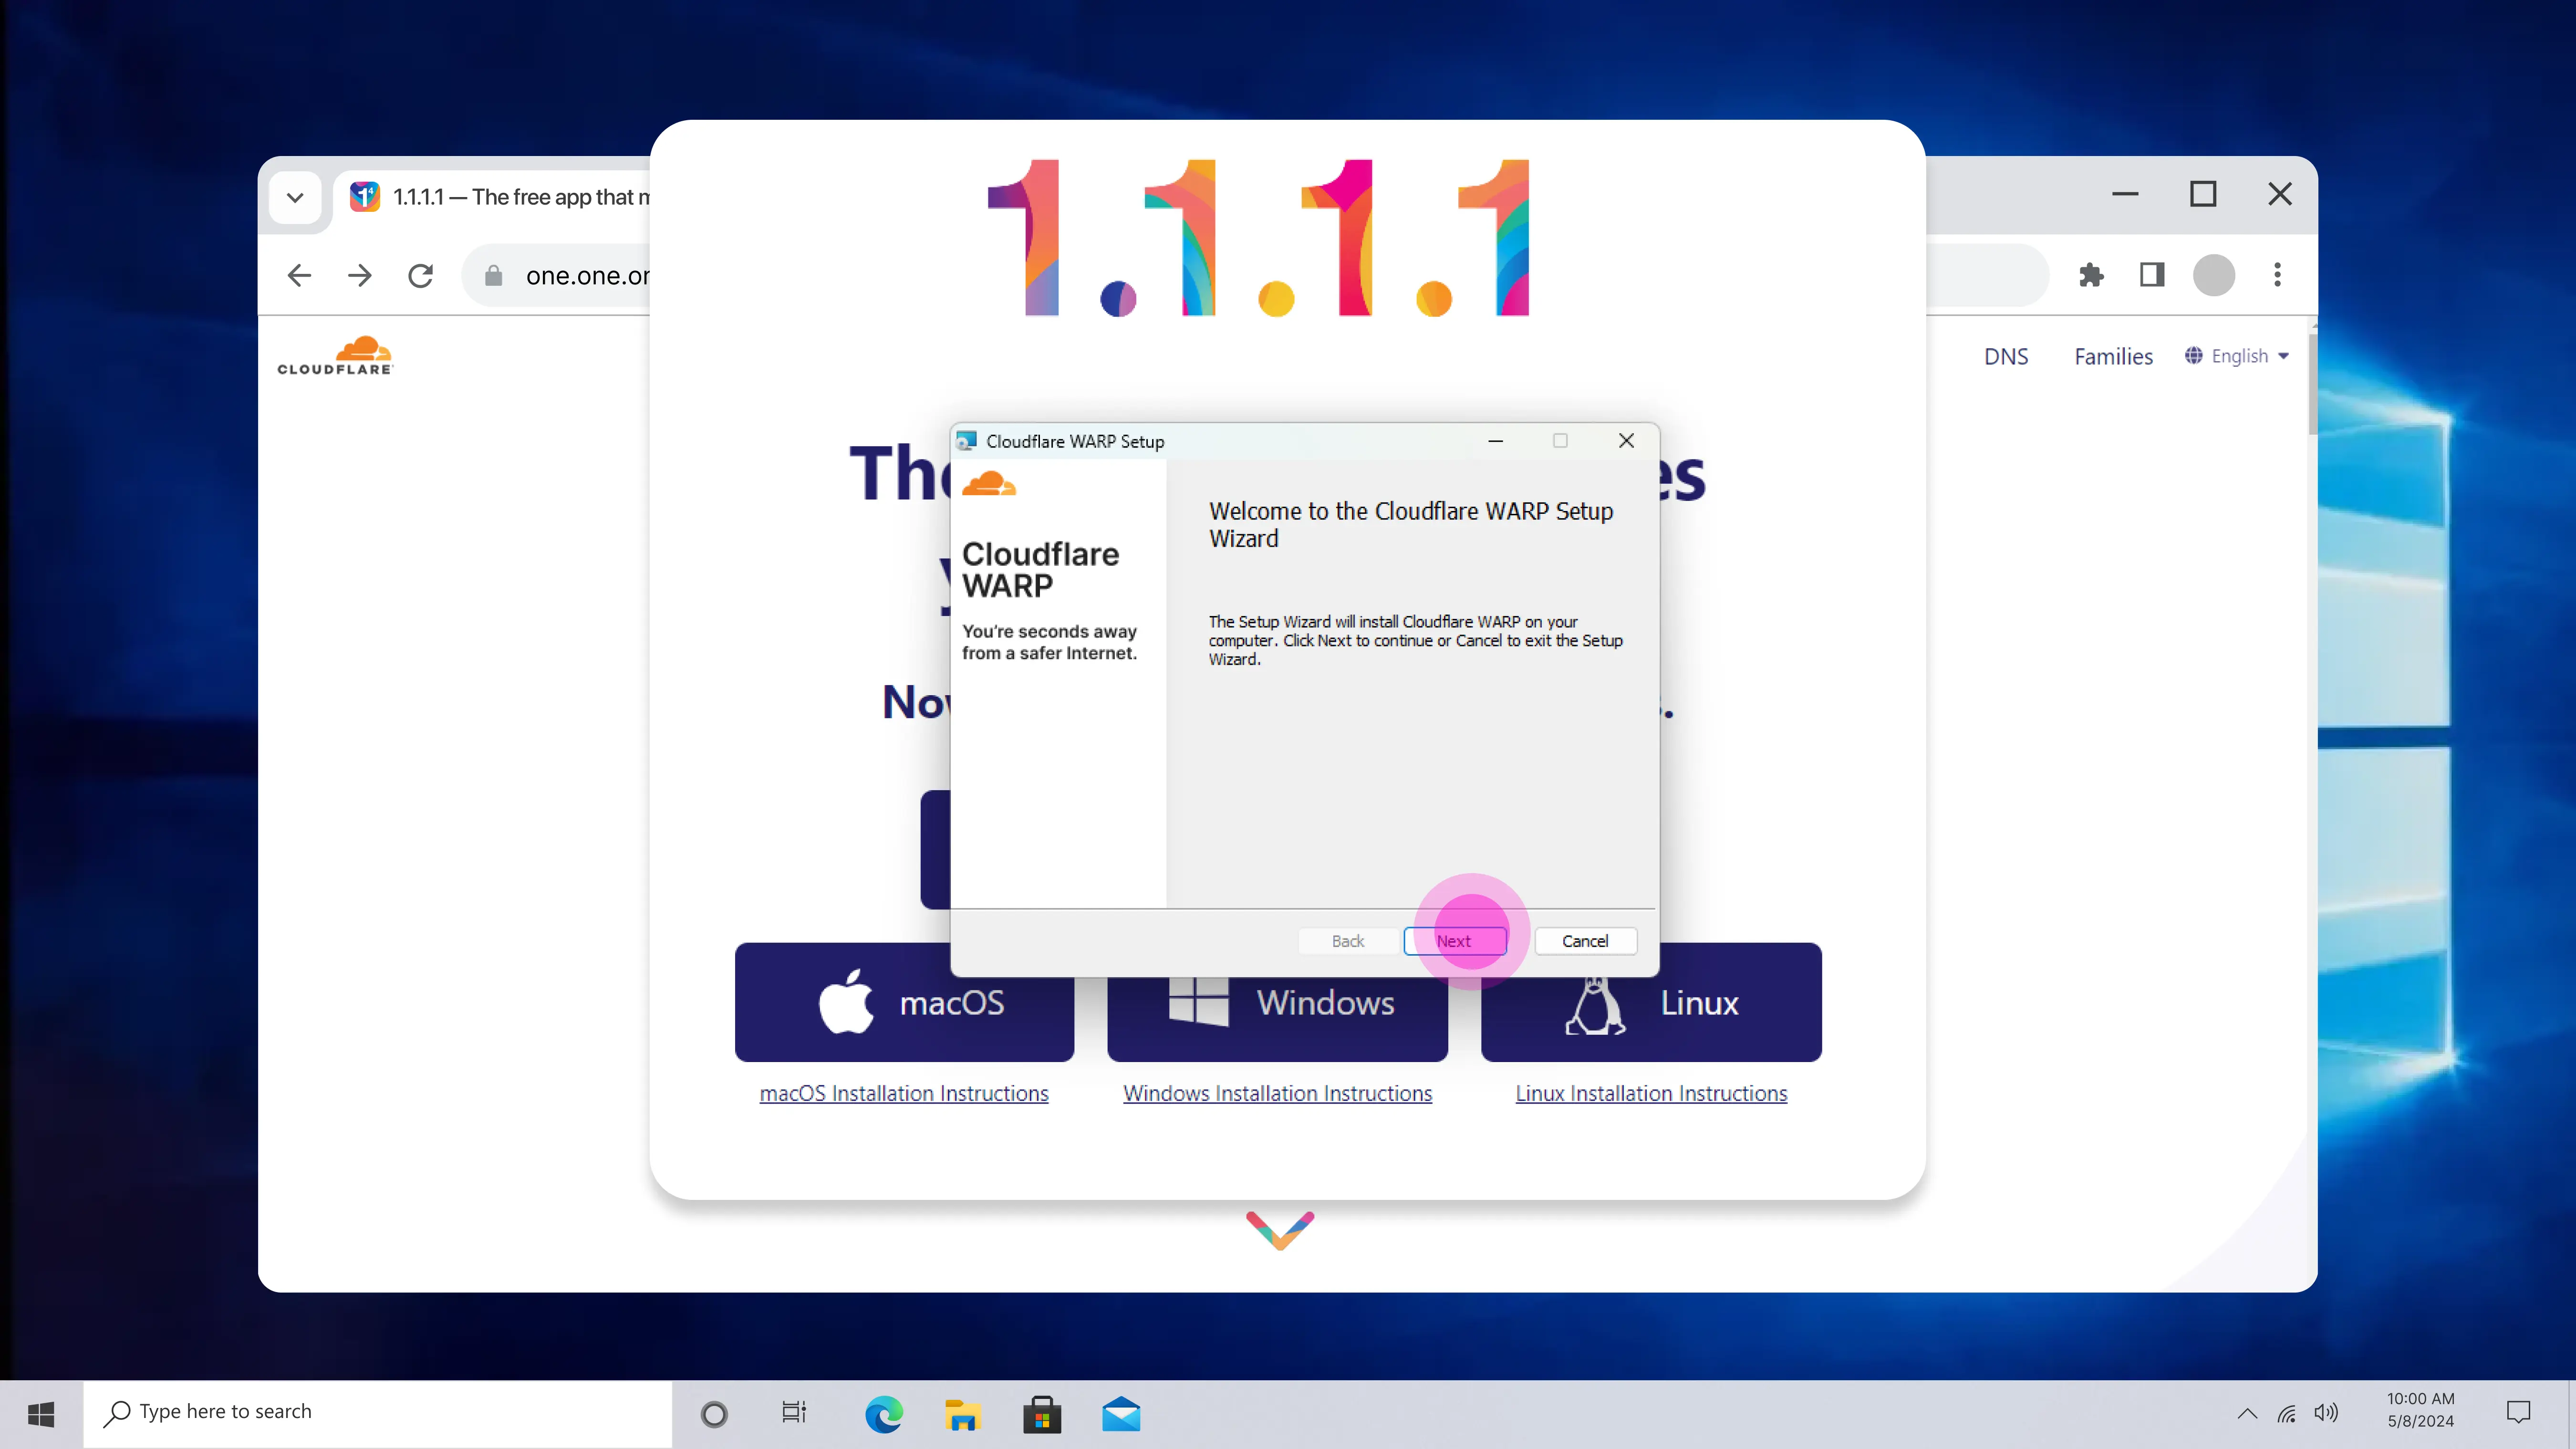Viewport: 2576px width, 1449px height.
Task: Open the browser three-dot menu
Action: tap(2277, 275)
